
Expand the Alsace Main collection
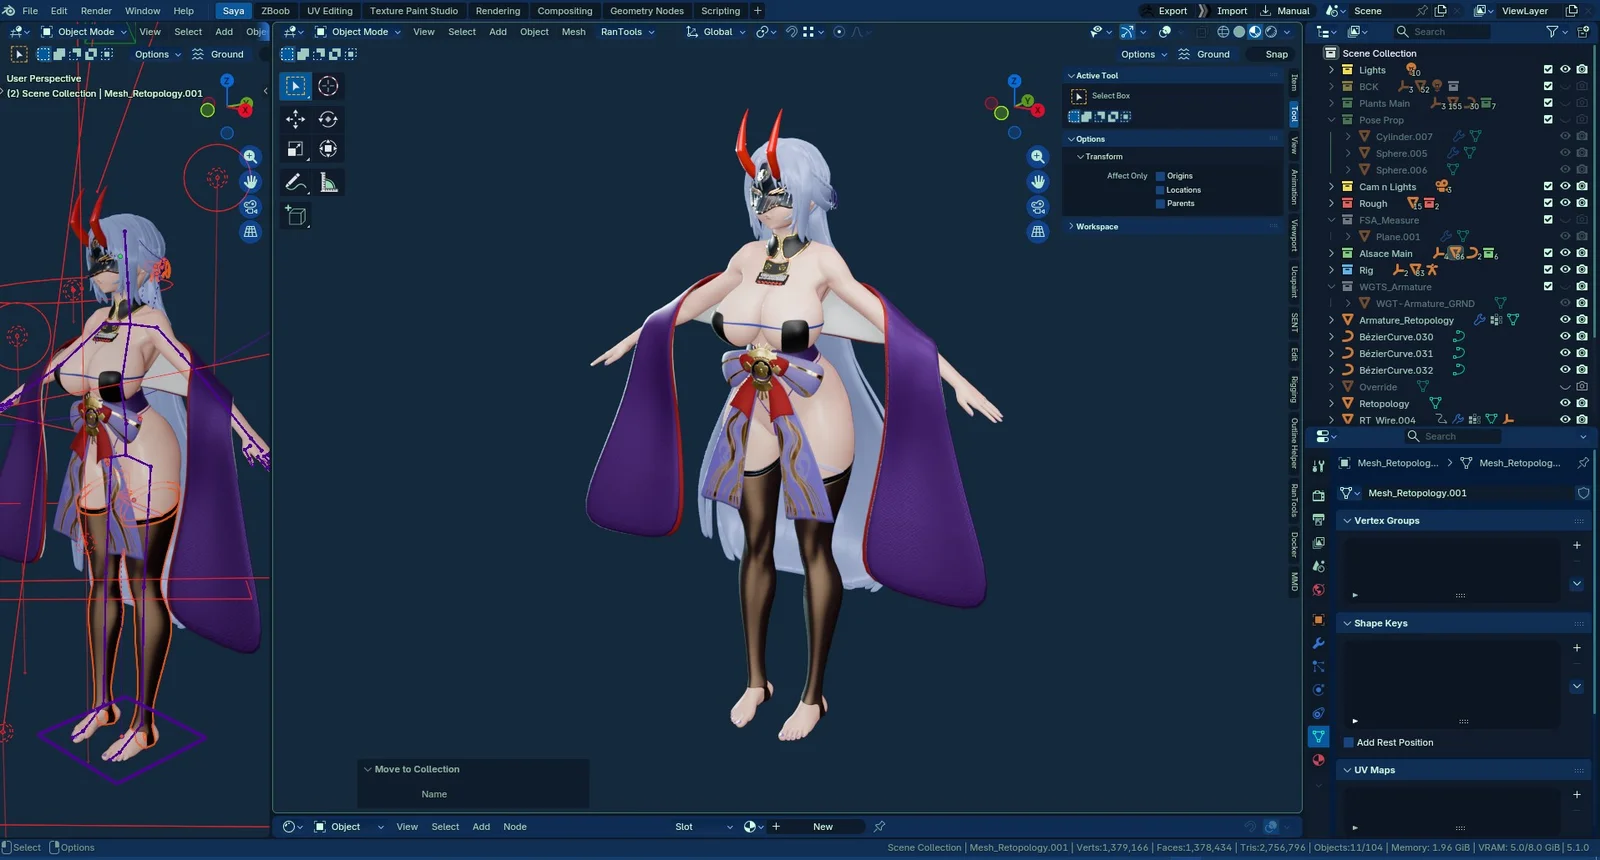point(1331,253)
